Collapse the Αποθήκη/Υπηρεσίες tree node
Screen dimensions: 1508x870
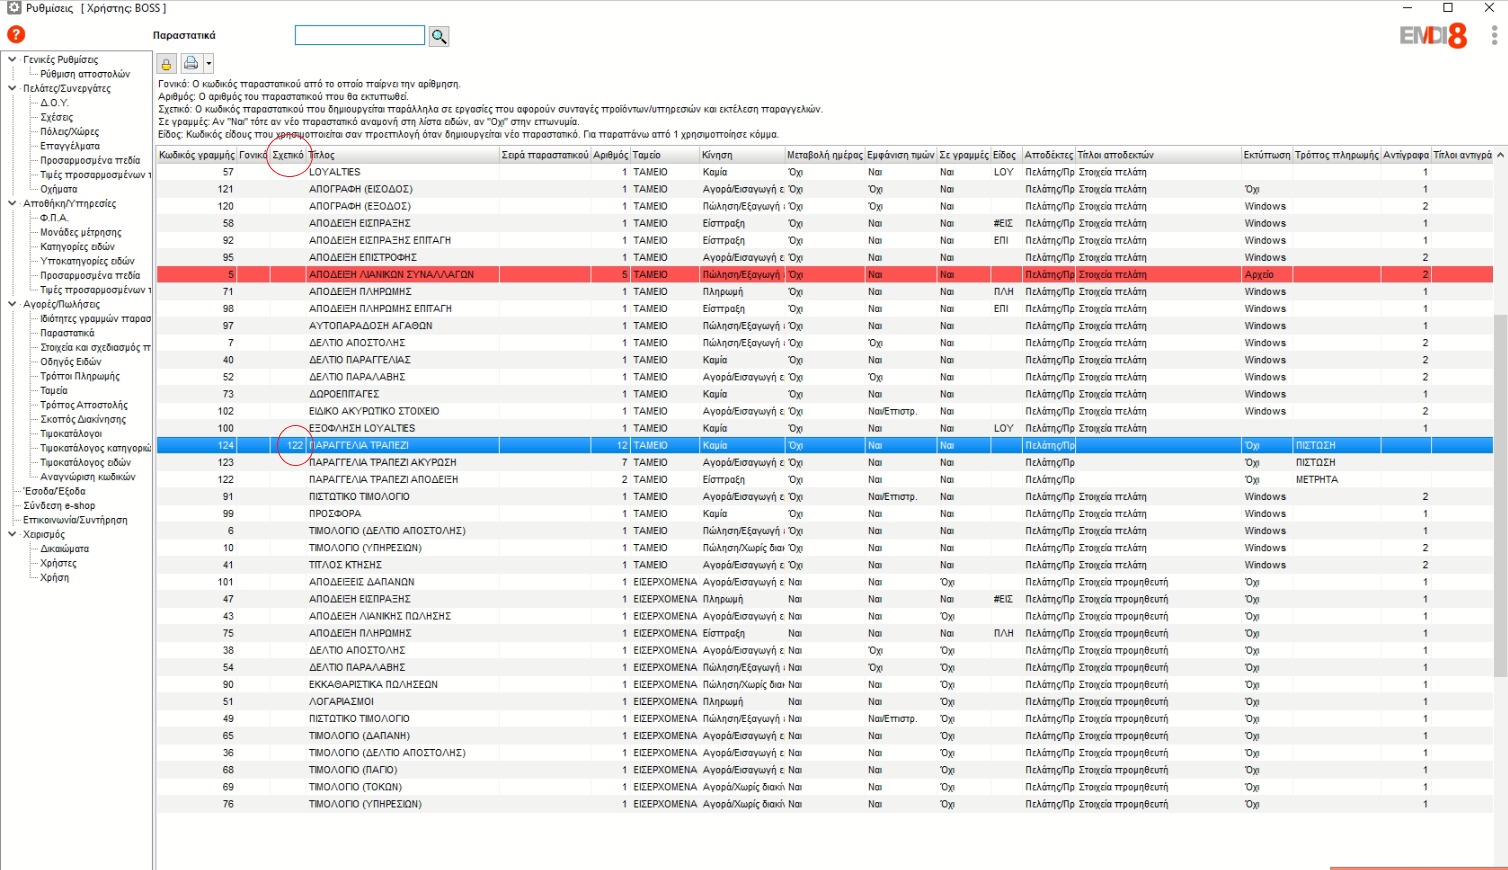tap(12, 203)
